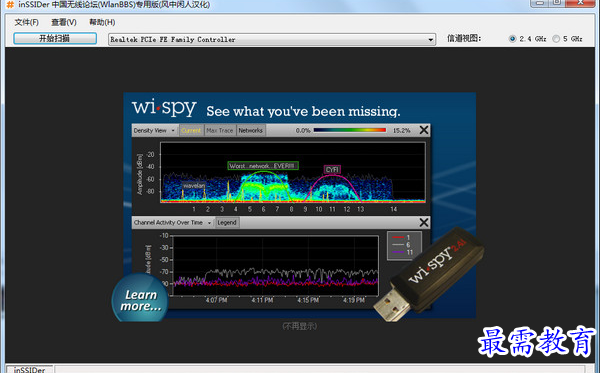Click the 信道视图: label
This screenshot has width=602, height=373.
tap(464, 38)
